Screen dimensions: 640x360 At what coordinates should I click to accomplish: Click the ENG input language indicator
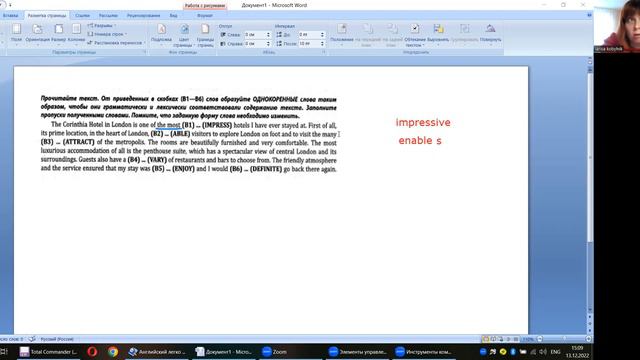(x=556, y=351)
